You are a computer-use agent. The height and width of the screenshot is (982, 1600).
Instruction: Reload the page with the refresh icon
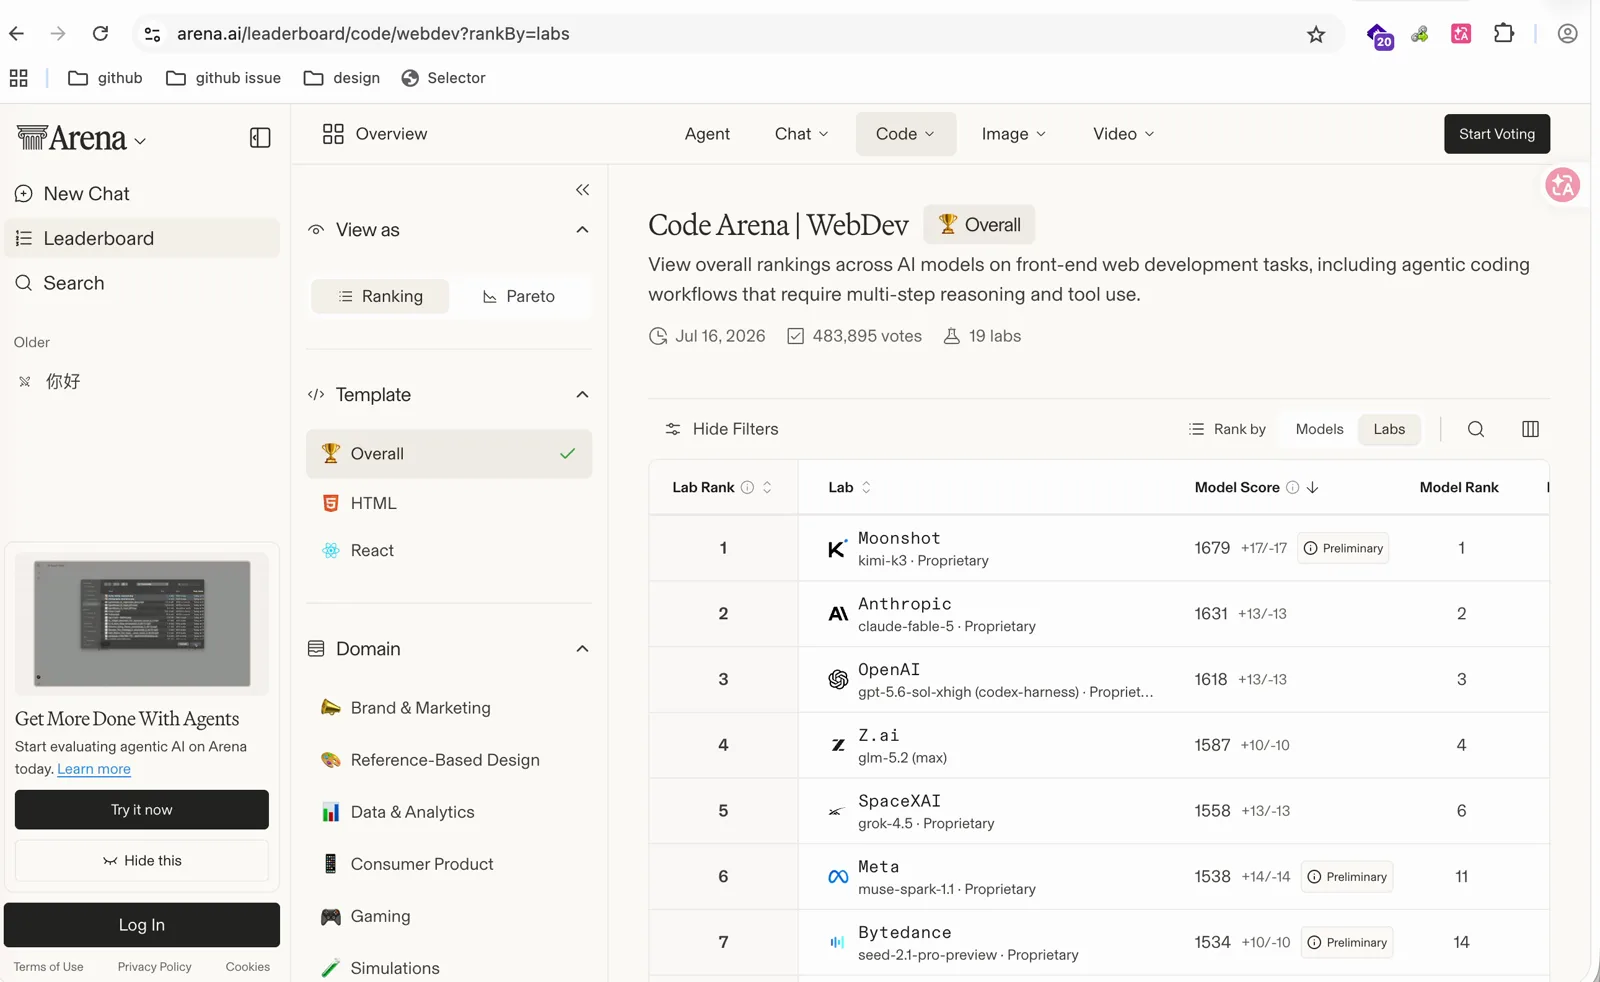pyautogui.click(x=100, y=34)
